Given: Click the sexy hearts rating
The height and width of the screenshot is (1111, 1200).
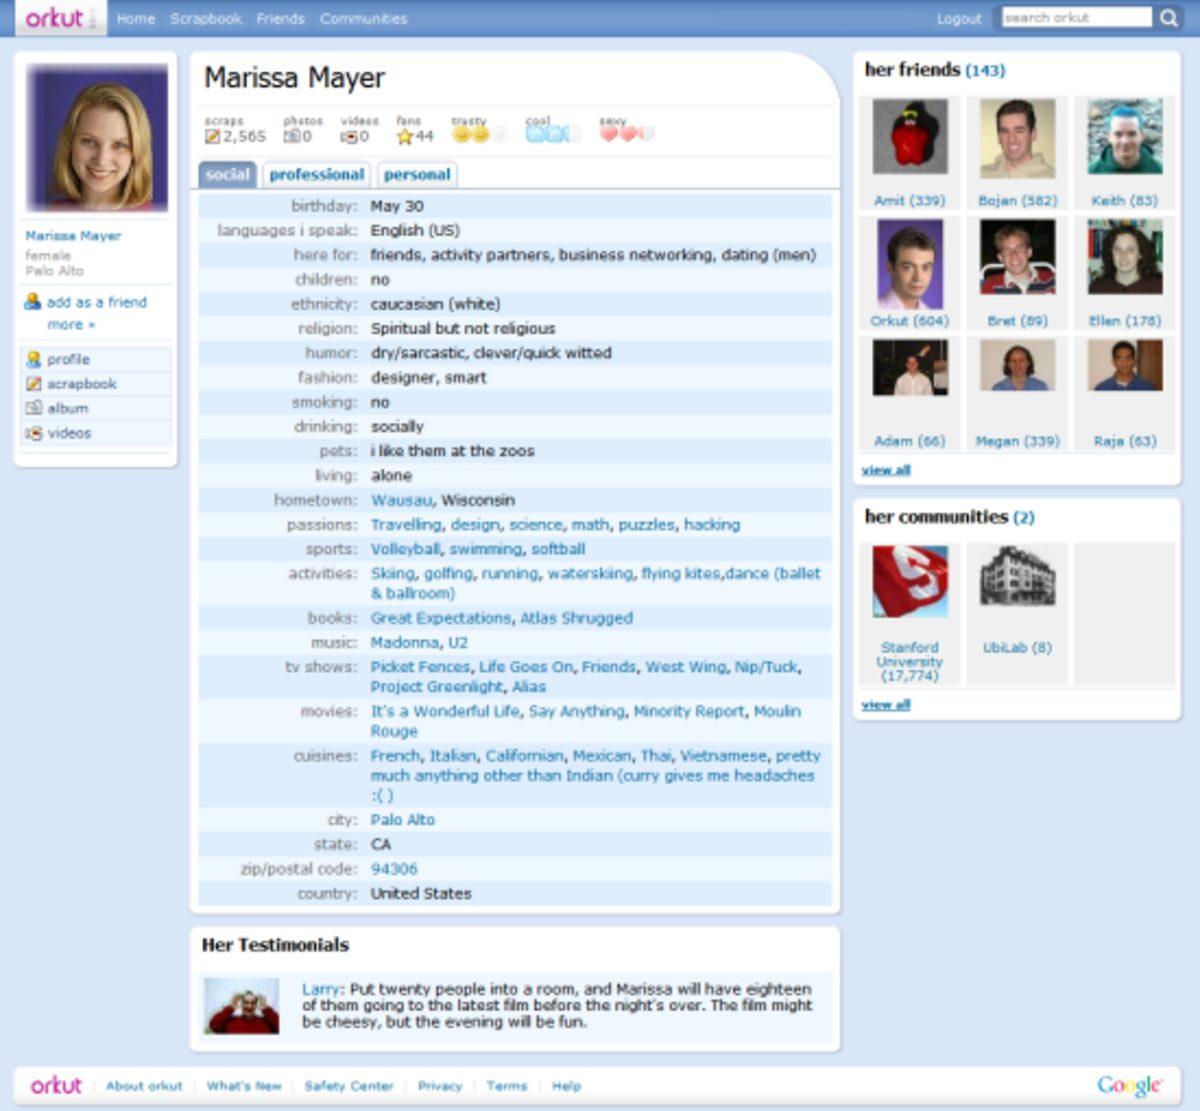Looking at the screenshot, I should (x=626, y=133).
